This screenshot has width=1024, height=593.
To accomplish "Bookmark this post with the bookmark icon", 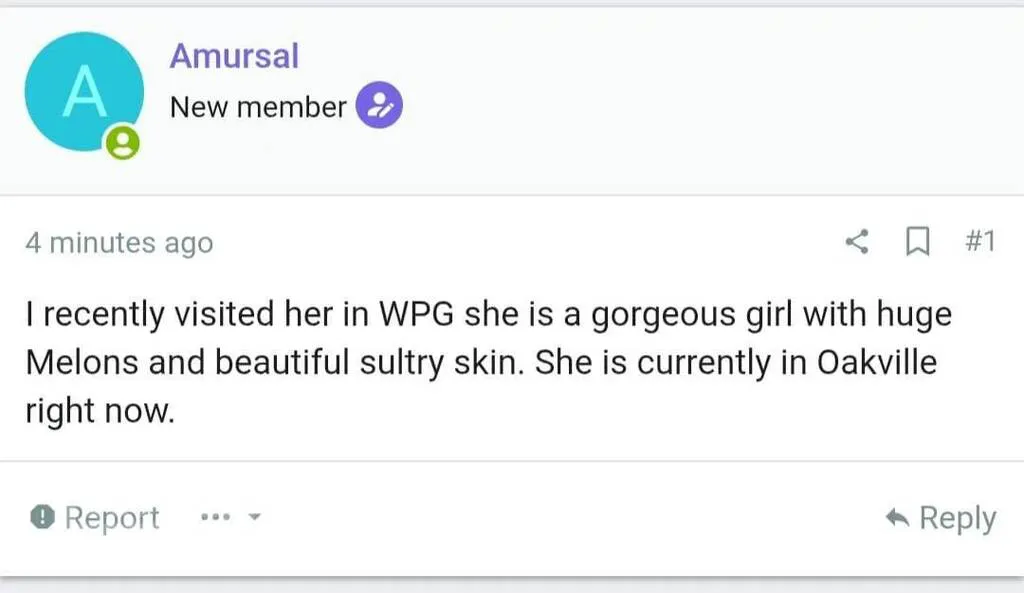I will coord(916,242).
